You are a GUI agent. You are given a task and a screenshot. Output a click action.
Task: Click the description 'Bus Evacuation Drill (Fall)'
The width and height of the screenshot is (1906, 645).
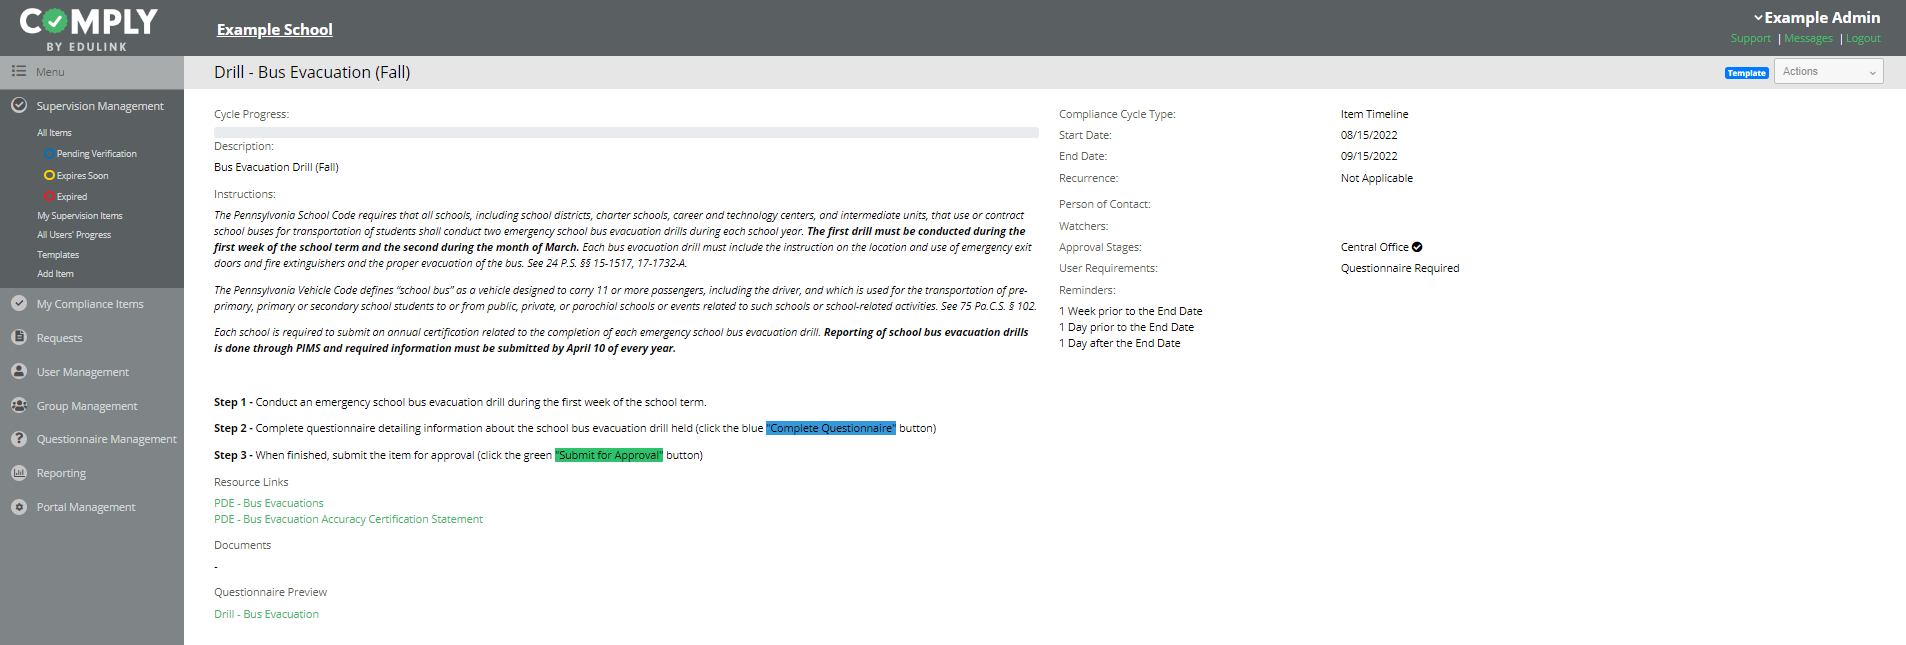tap(276, 167)
